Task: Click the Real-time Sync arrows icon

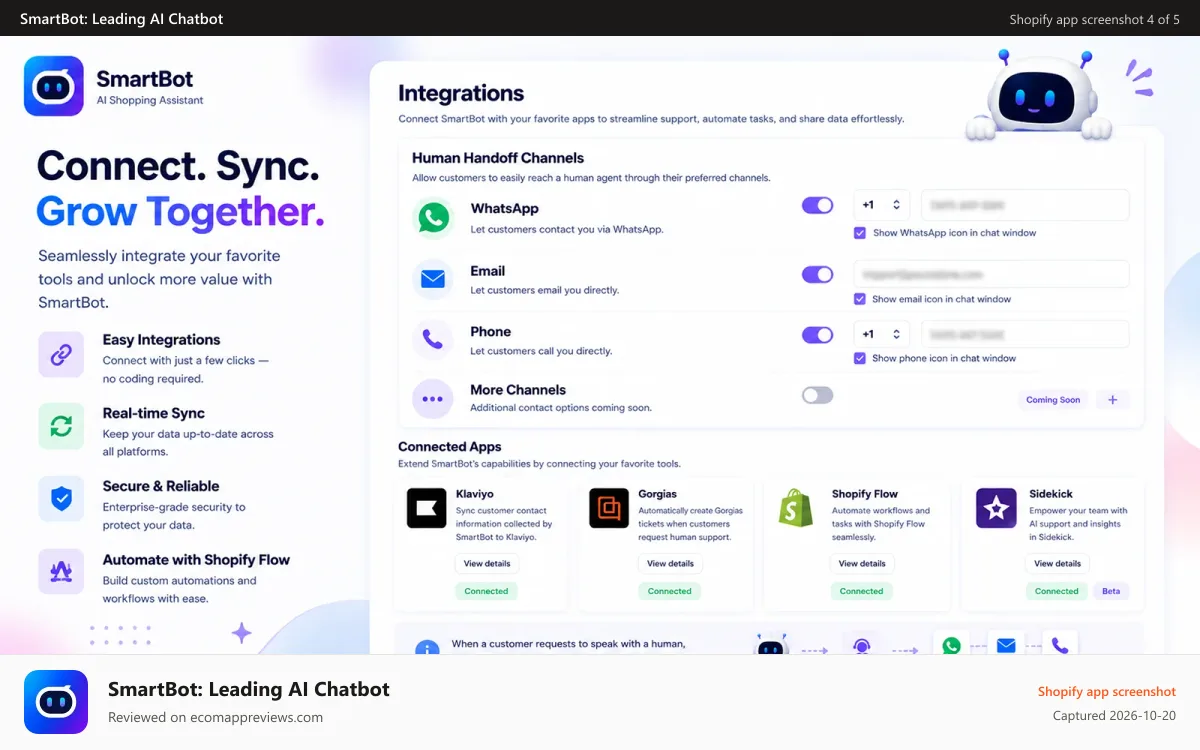Action: point(61,427)
